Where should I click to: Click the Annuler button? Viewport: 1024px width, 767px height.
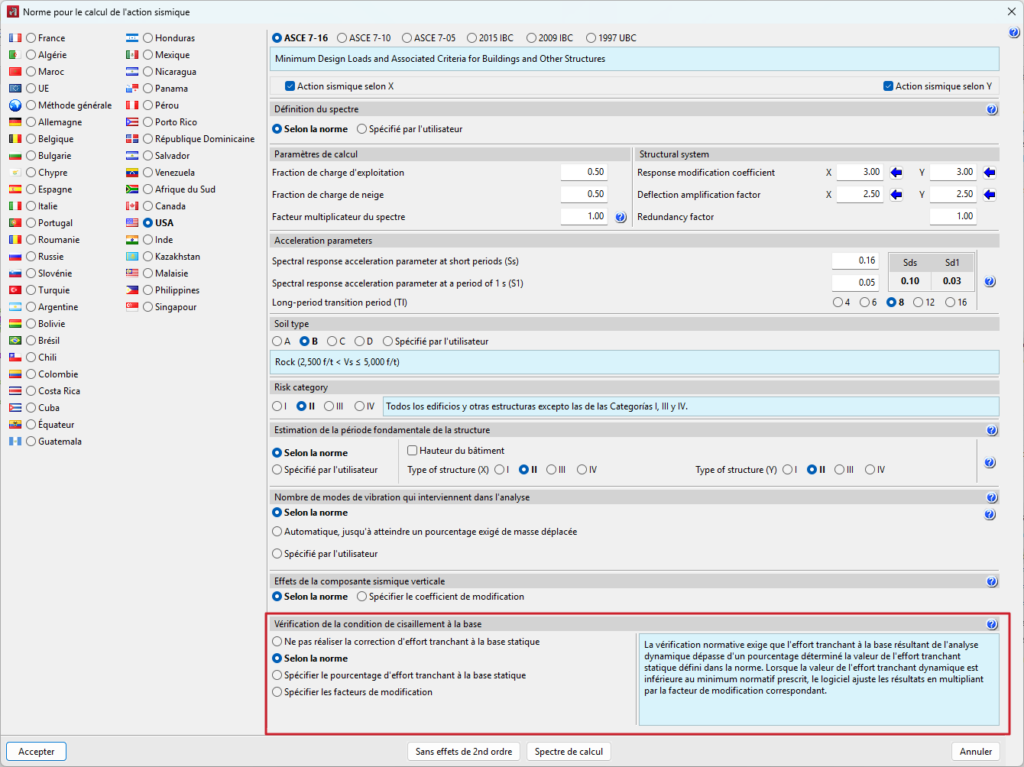point(976,751)
